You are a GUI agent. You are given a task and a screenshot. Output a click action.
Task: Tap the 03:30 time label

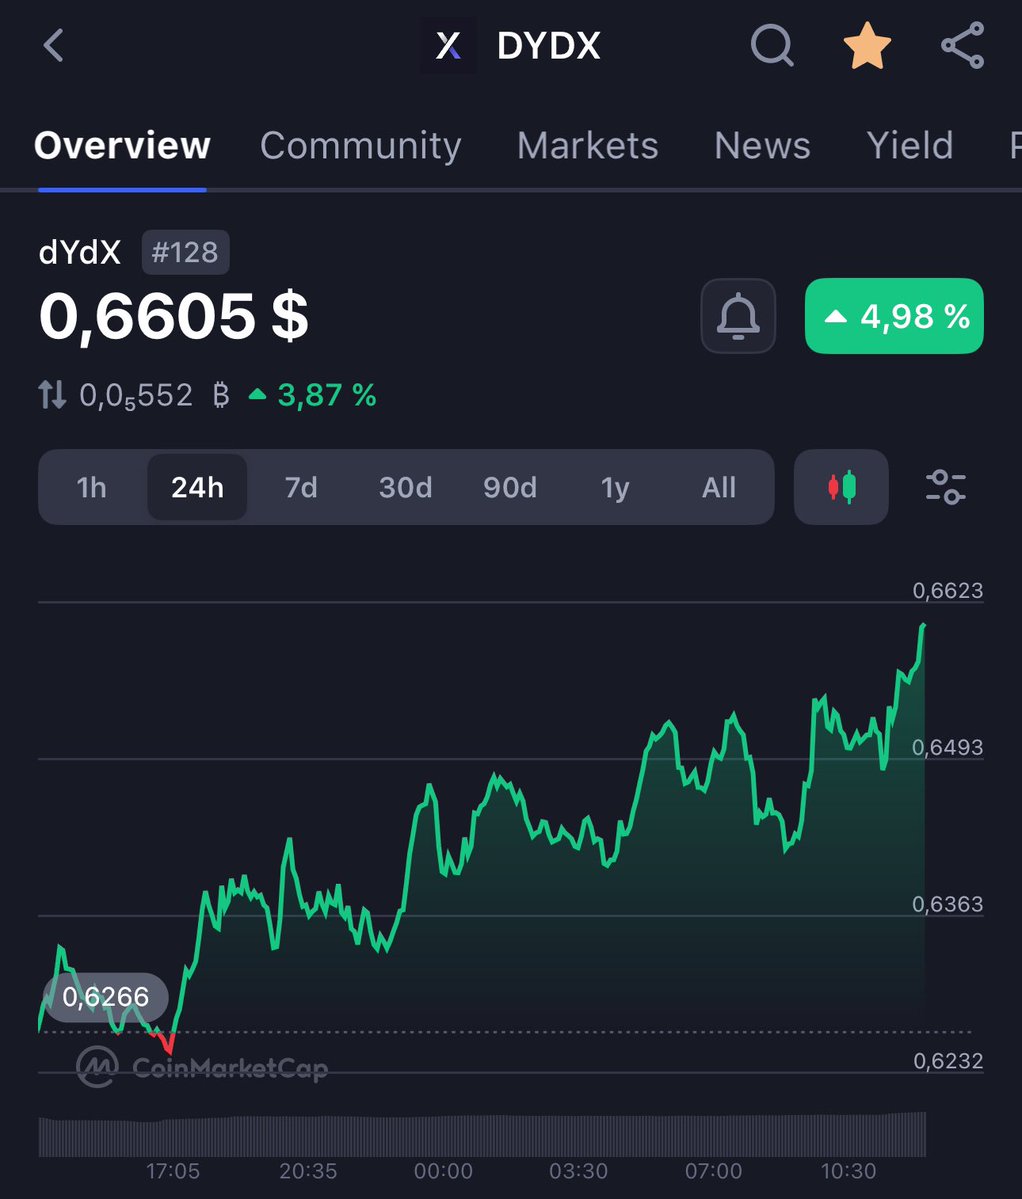click(579, 1171)
